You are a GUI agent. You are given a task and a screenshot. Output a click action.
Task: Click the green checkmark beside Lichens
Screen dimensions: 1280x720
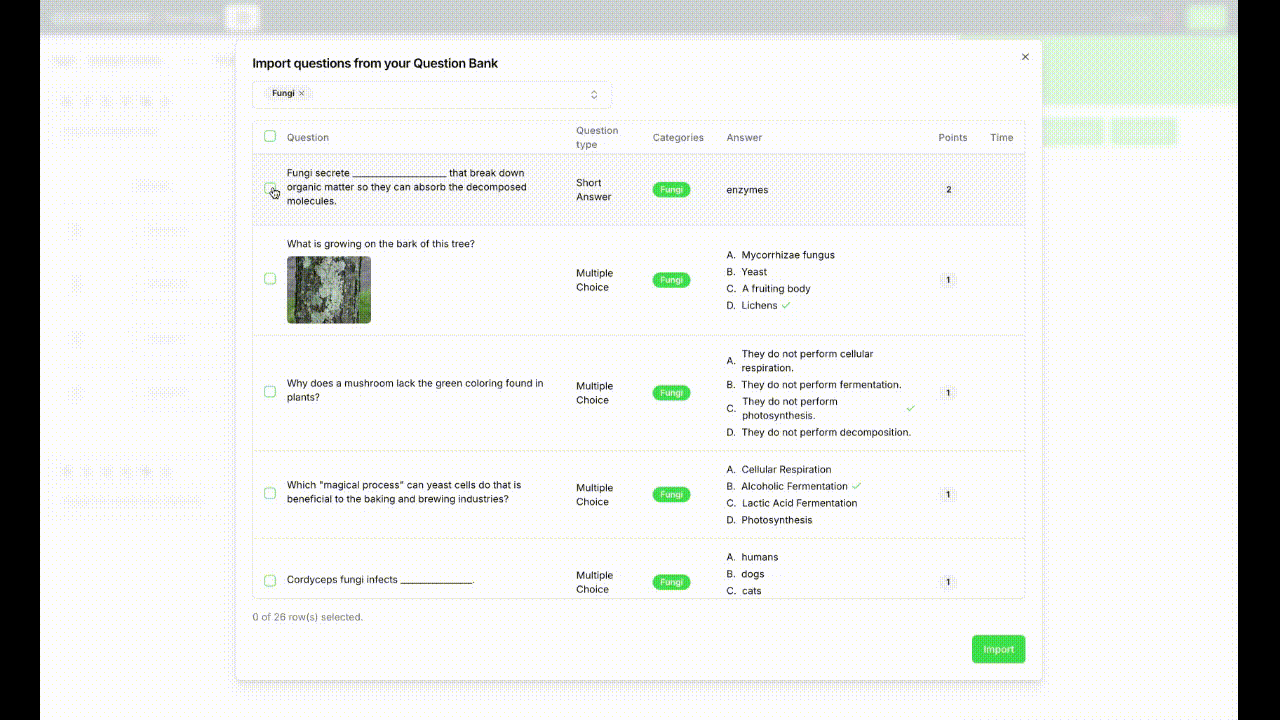pos(786,305)
